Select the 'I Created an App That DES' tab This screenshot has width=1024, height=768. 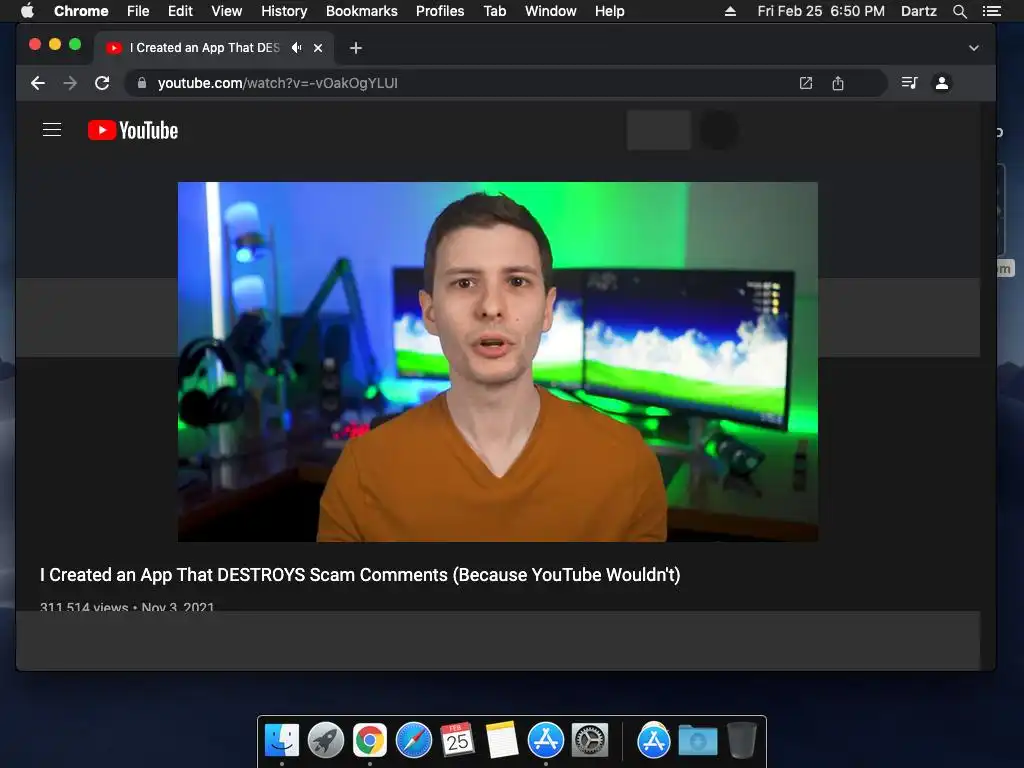pos(214,48)
